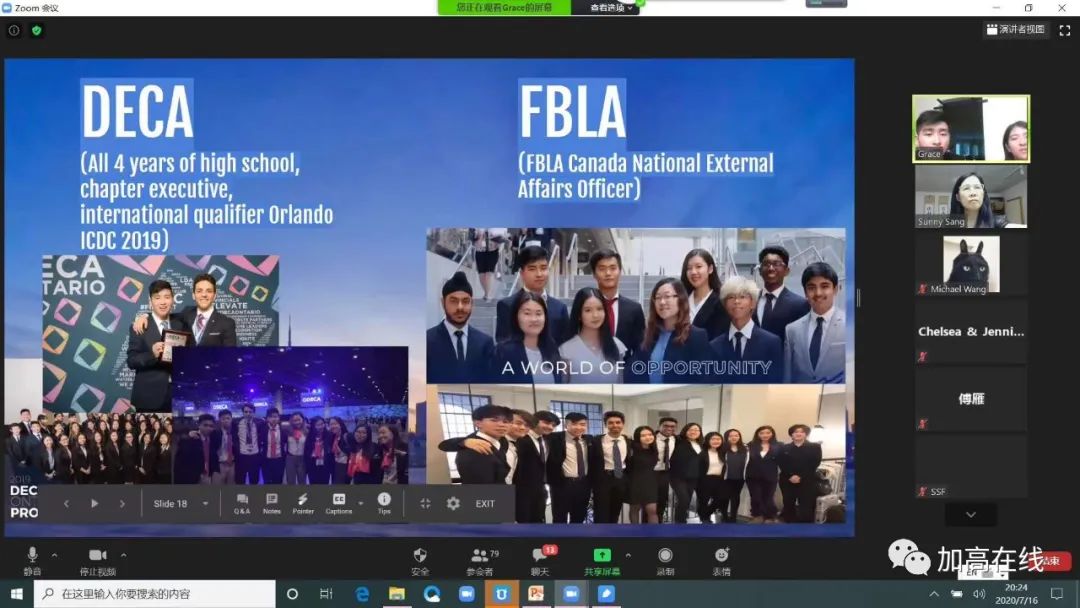Image resolution: width=1080 pixels, height=608 pixels.
Task: Click EXIT in slide toolbar
Action: (485, 504)
